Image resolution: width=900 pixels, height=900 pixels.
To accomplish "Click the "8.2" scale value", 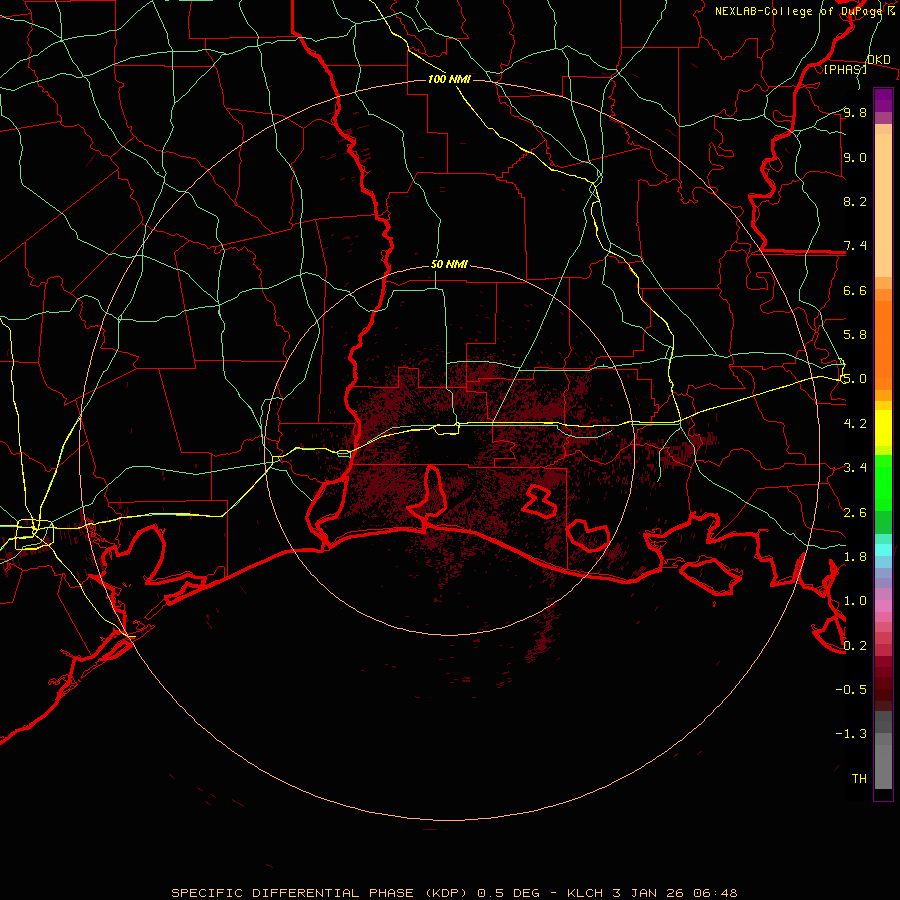I will (x=855, y=201).
